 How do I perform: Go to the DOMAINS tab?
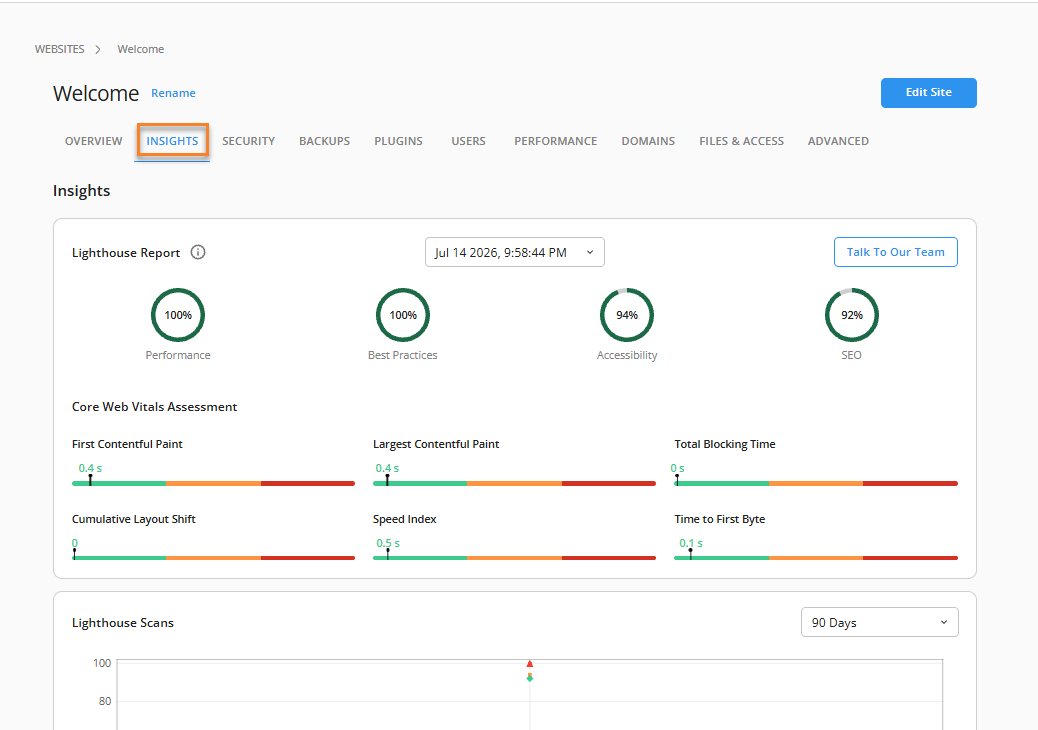(x=648, y=141)
